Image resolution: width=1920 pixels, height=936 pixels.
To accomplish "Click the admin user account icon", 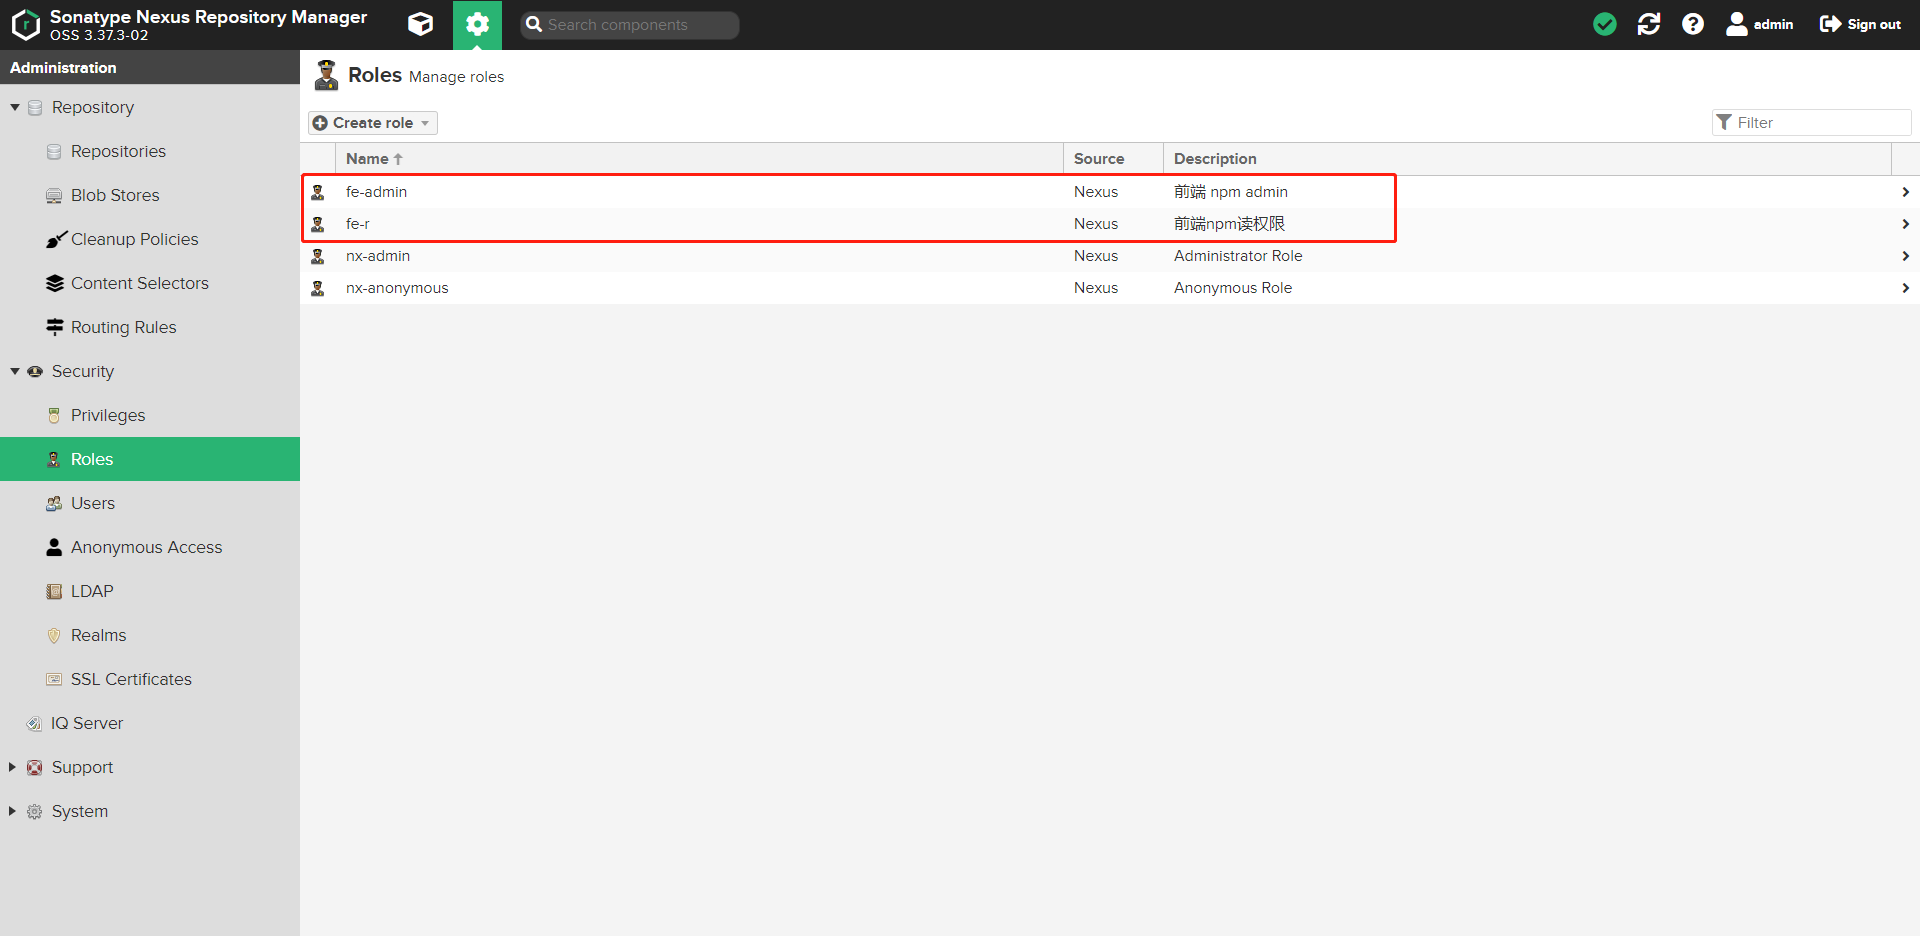I will [1737, 24].
